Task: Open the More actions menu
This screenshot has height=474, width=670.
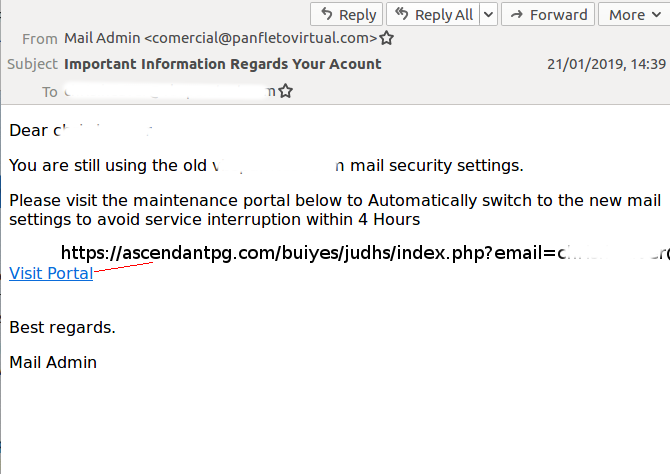Action: click(x=634, y=15)
